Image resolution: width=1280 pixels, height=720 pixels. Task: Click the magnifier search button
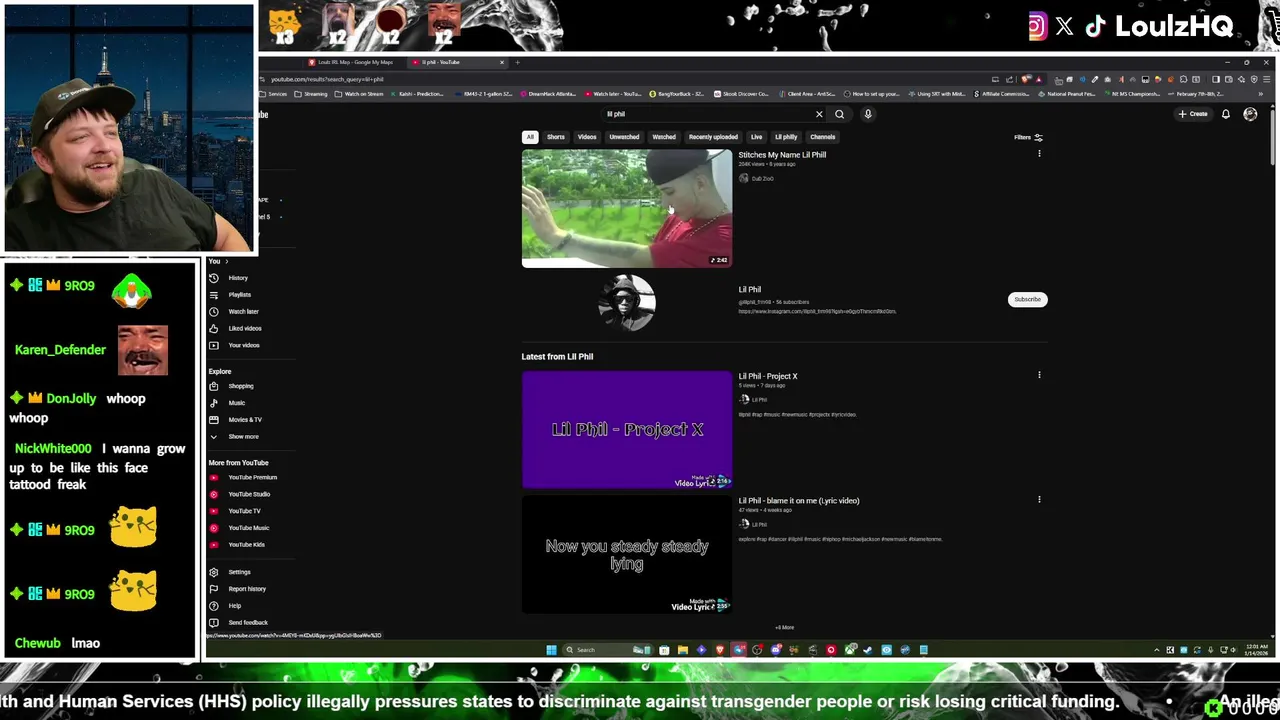point(840,114)
